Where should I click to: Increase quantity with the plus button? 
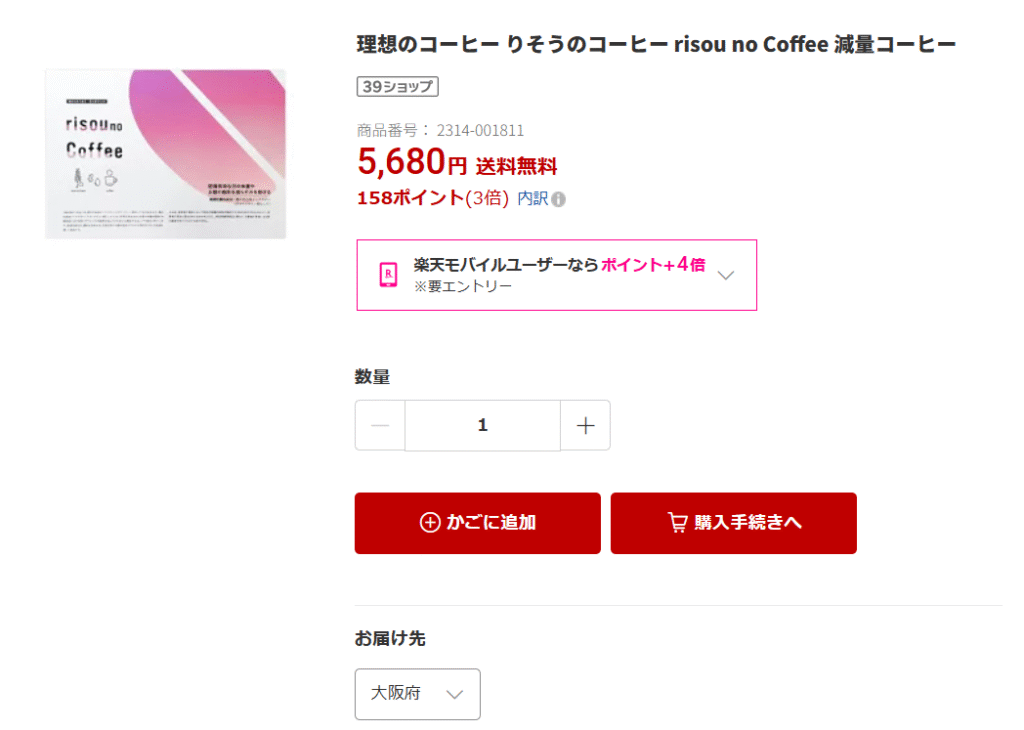tap(586, 426)
